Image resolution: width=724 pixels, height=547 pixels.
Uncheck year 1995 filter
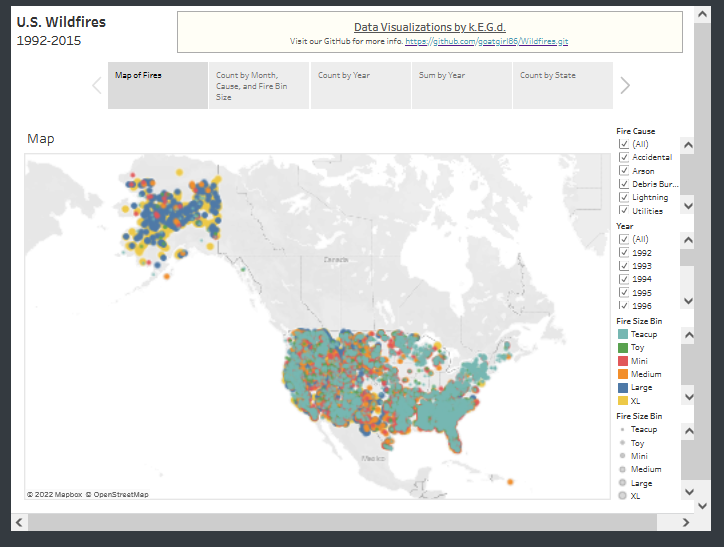[624, 293]
